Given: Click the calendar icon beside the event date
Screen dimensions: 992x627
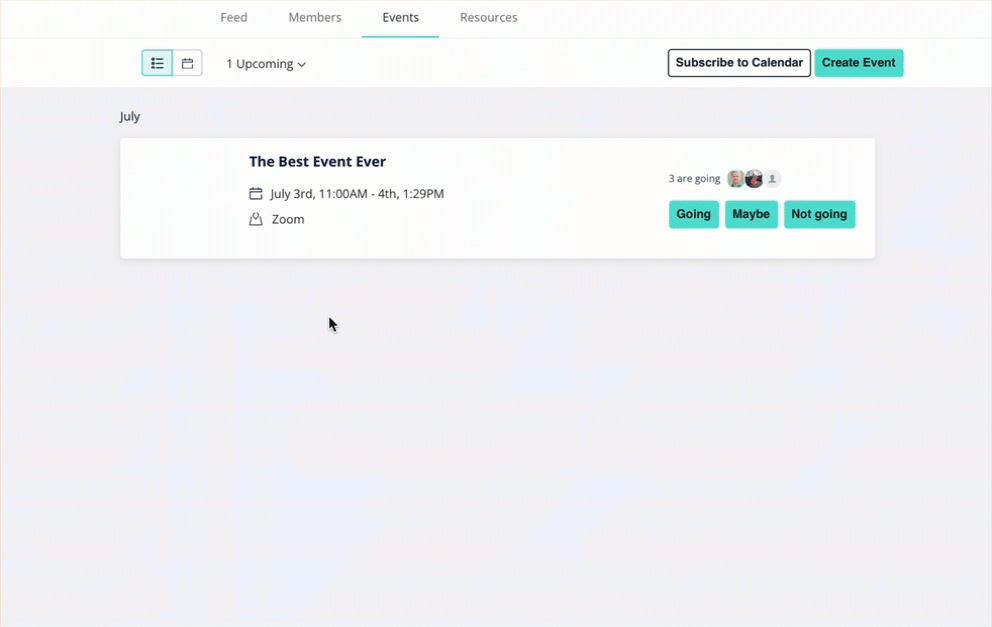Looking at the screenshot, I should pos(256,194).
